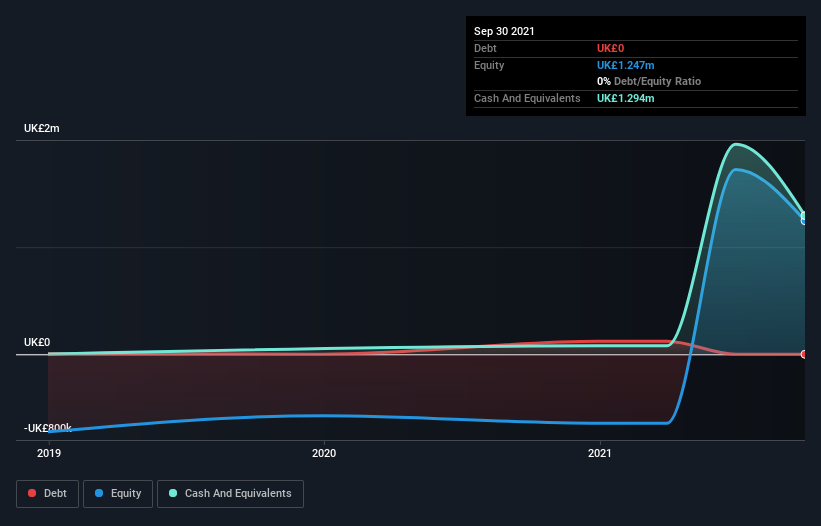Click the Sep 30 2021 tooltip date
The image size is (821, 526).
[504, 31]
